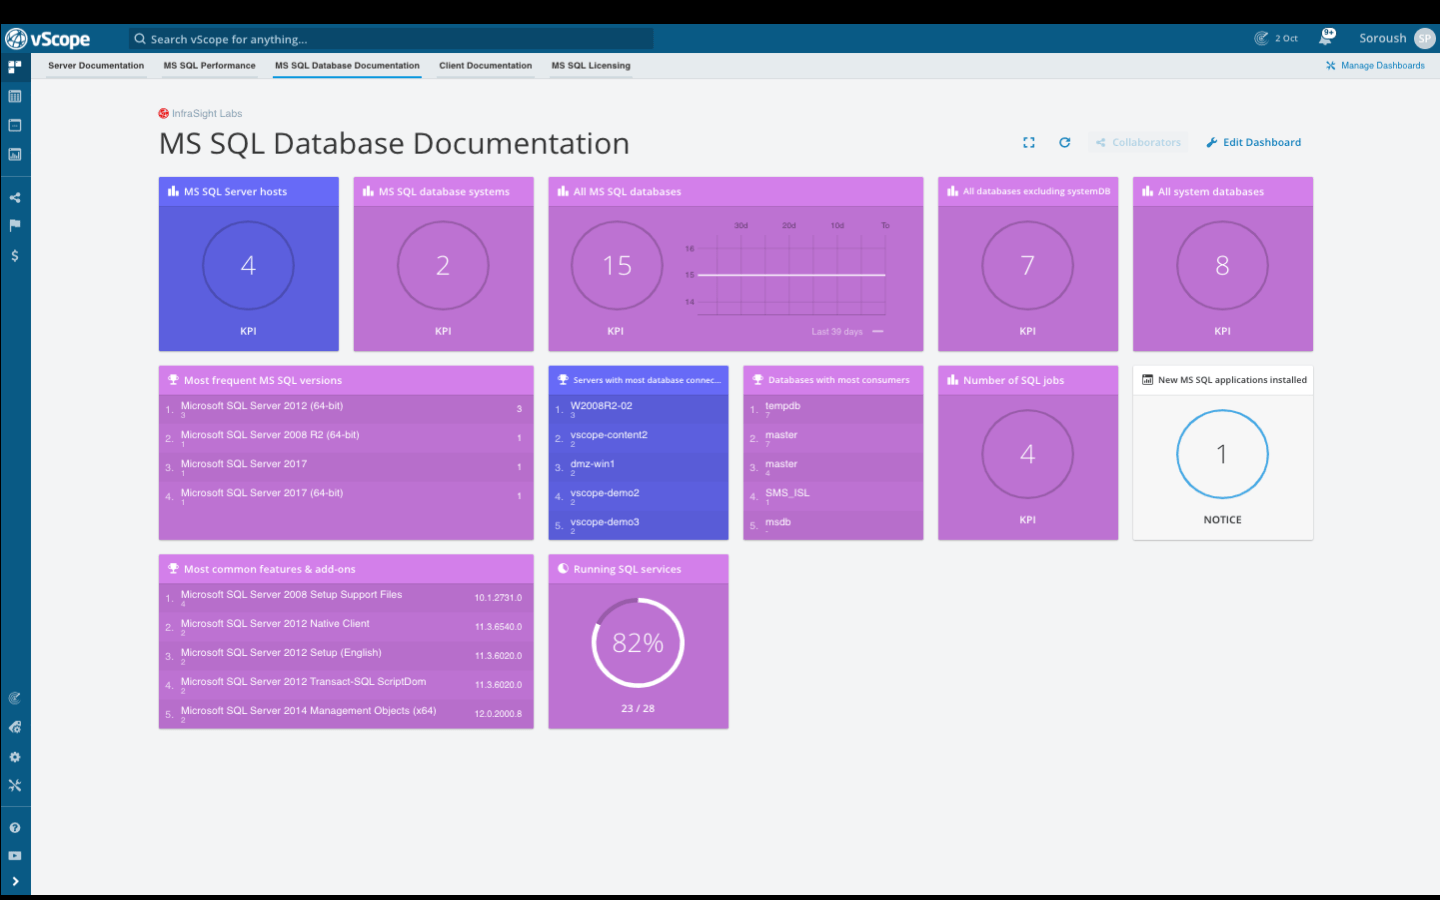Open the Tables icon in sidebar
1440x900 pixels.
[x=14, y=96]
